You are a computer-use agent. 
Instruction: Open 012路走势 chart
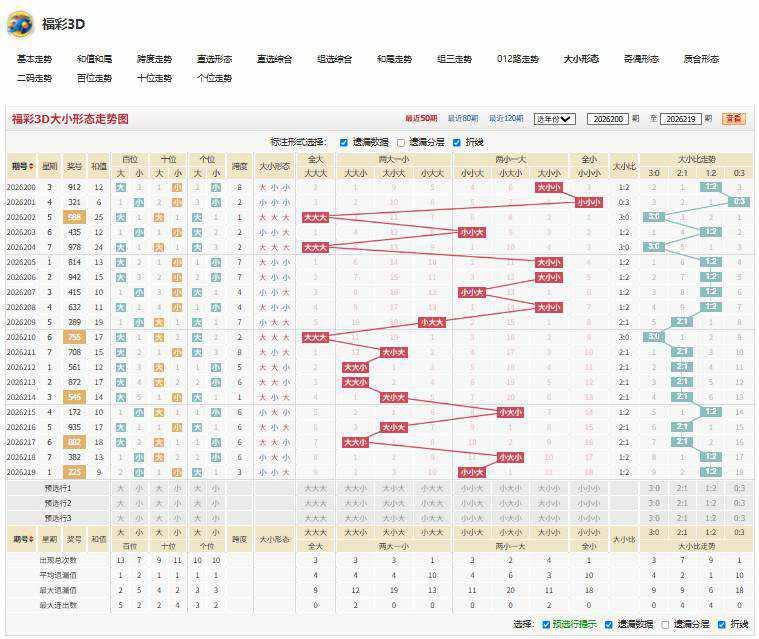pos(518,59)
